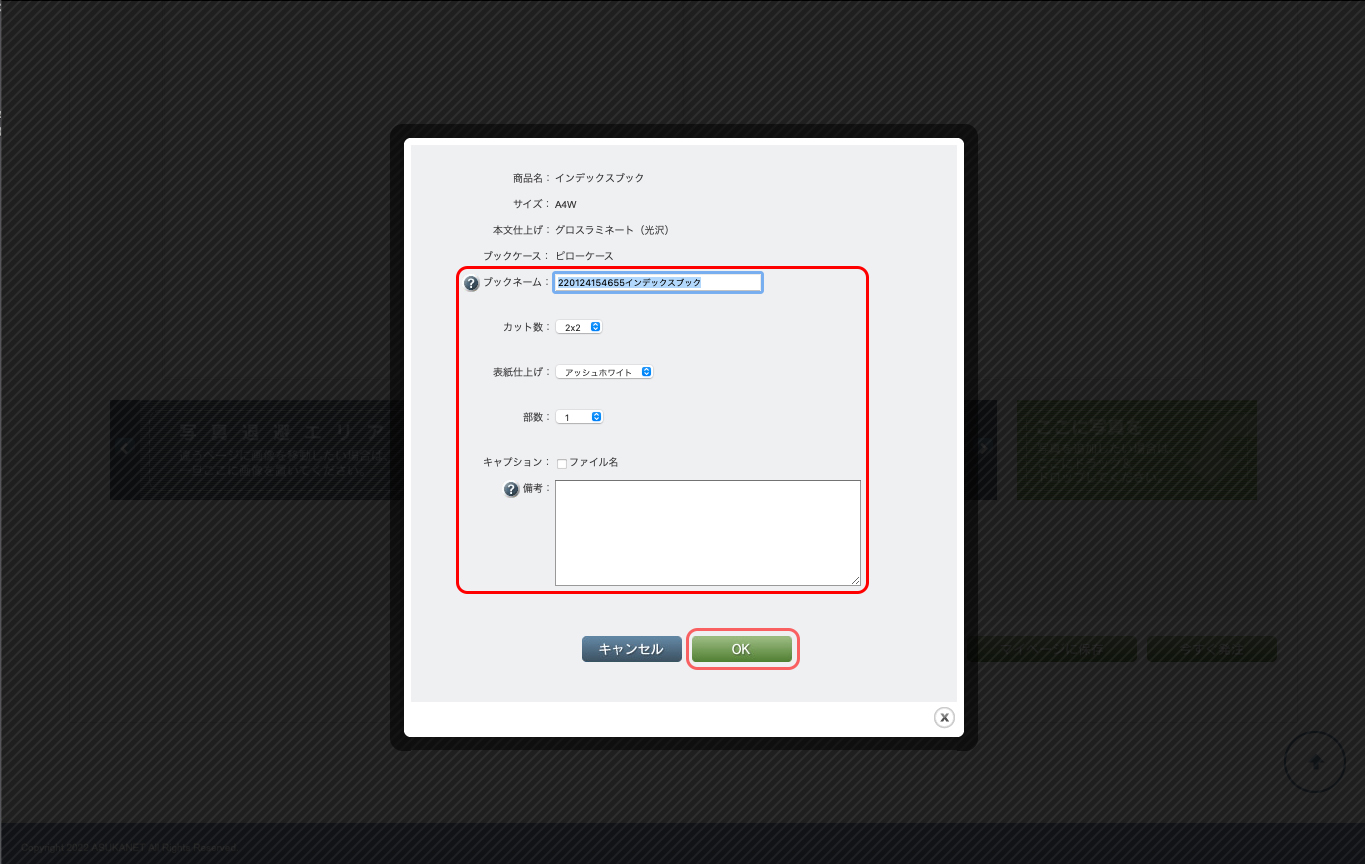Click the scroll-to-top arrow behind the dialog
The height and width of the screenshot is (864, 1365).
point(1315,762)
